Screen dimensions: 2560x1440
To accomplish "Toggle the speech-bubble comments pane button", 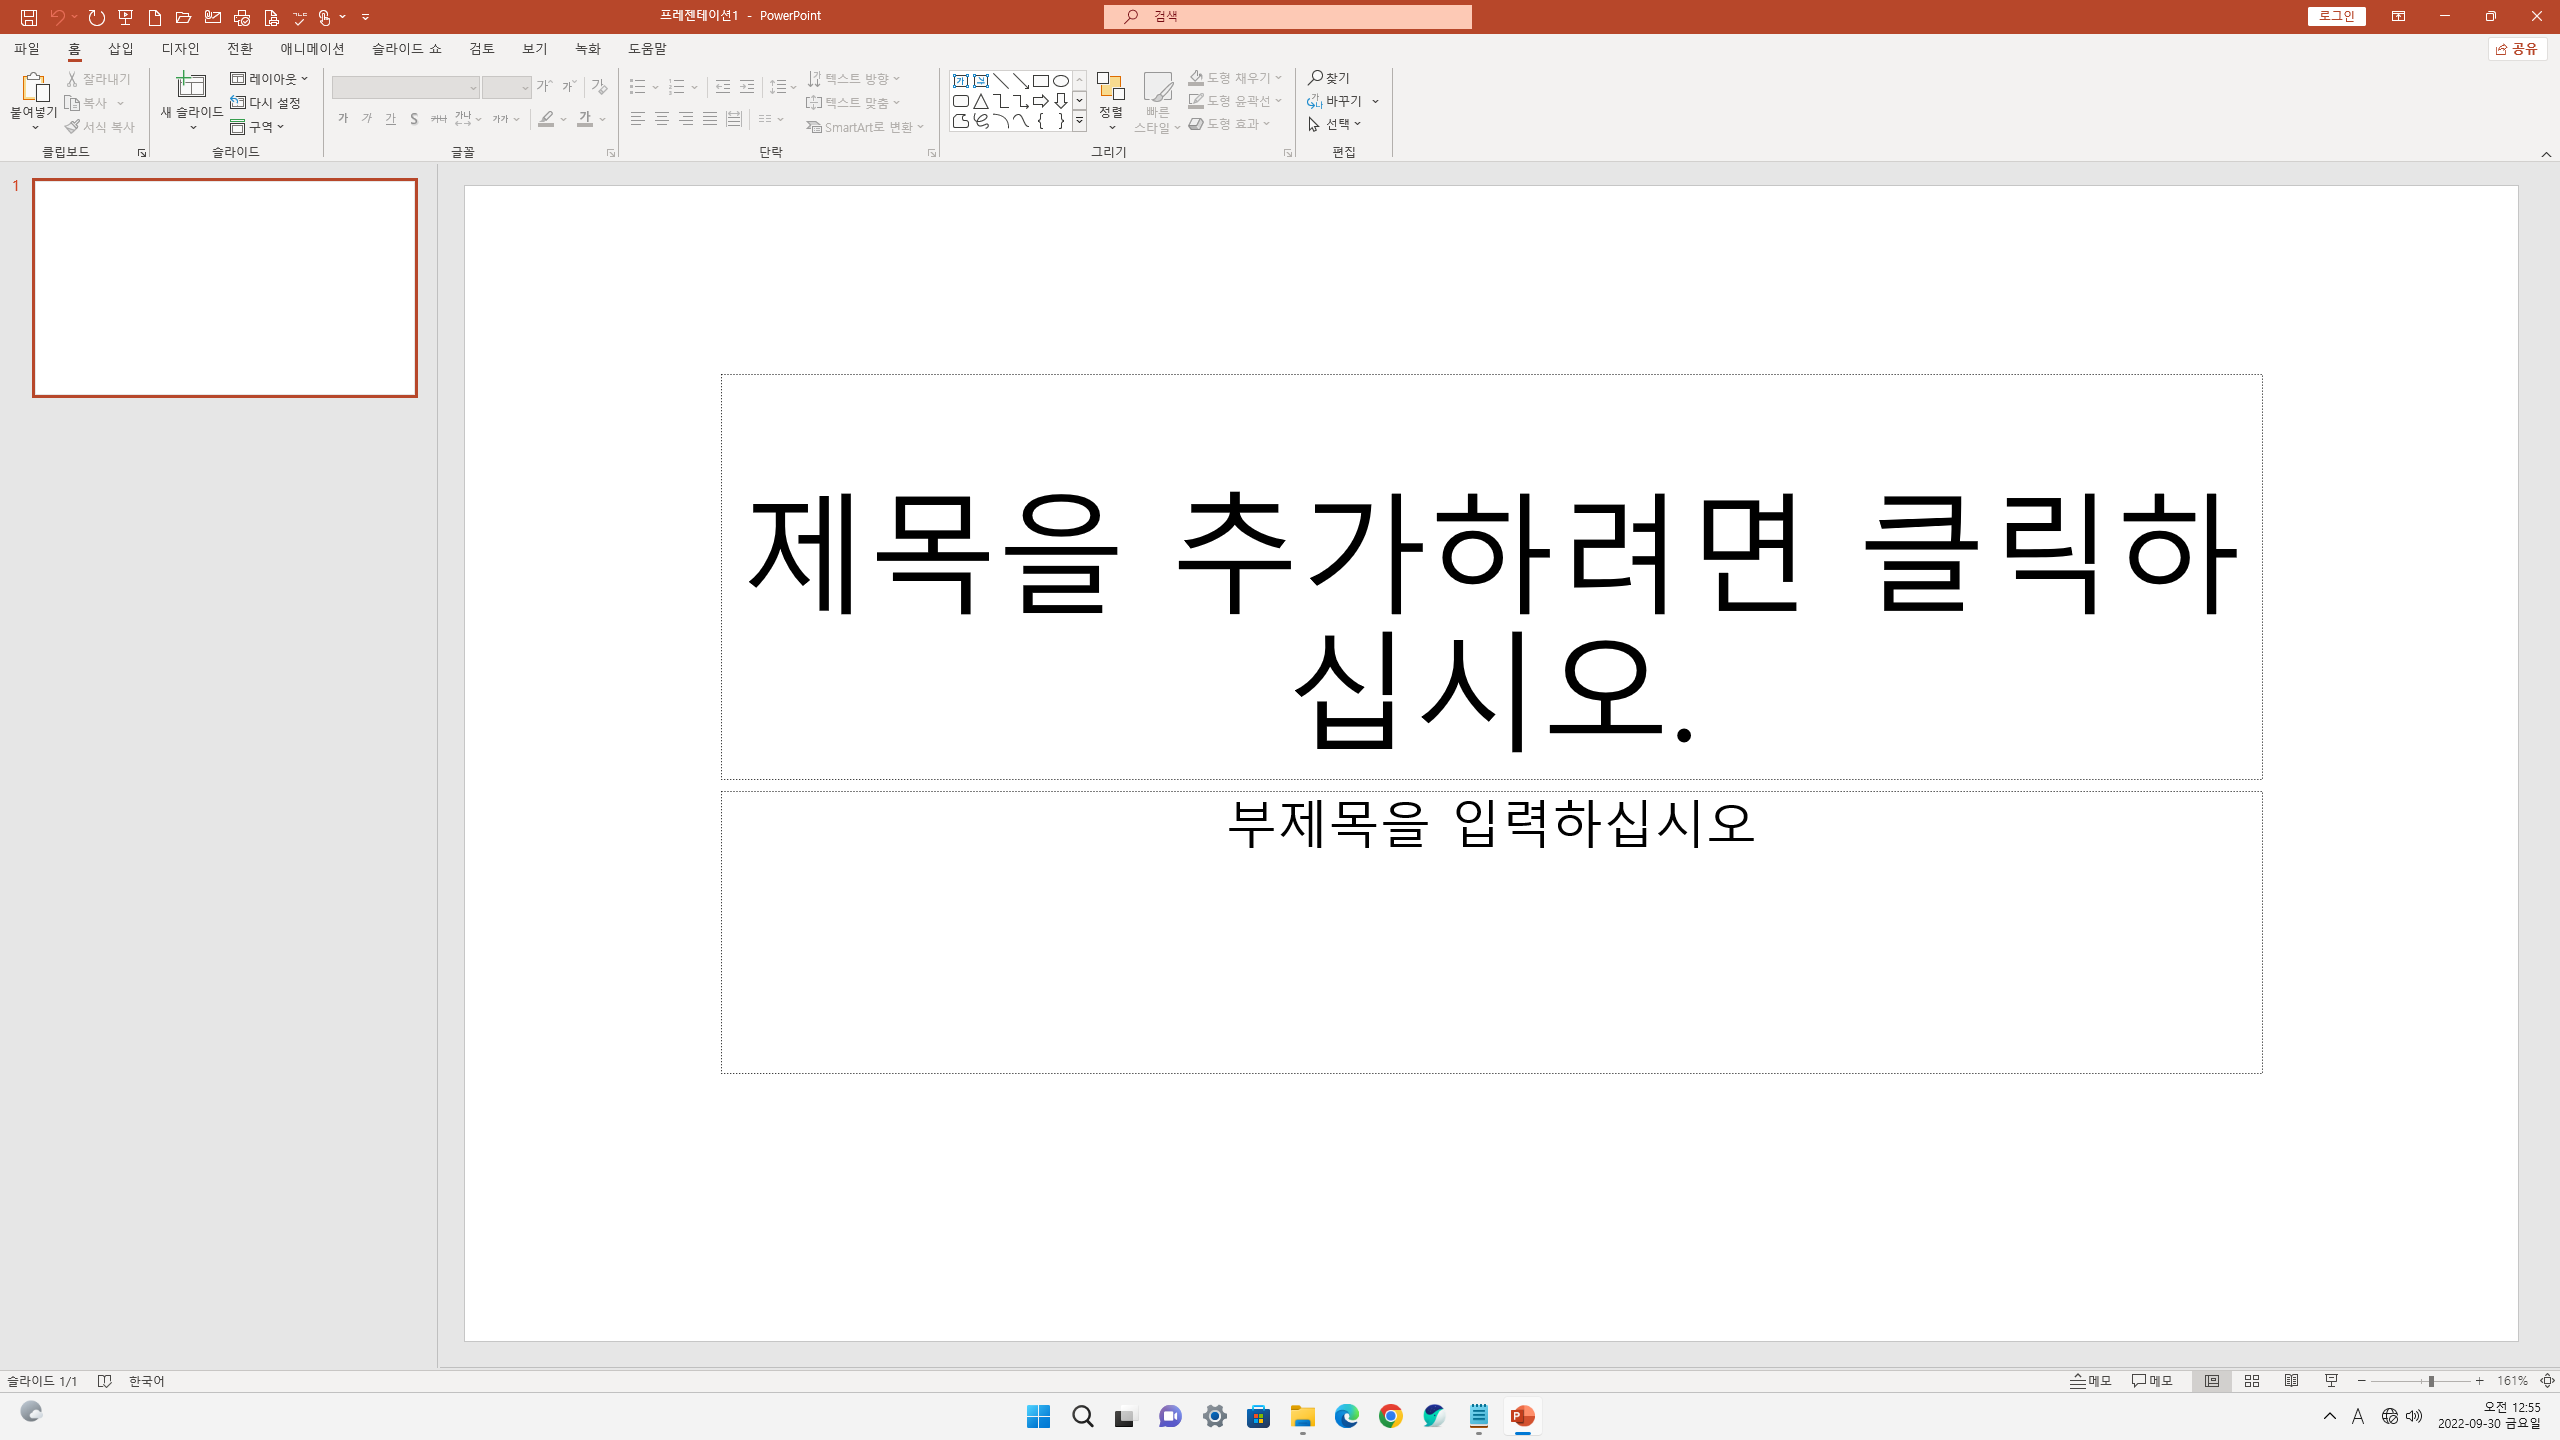I will click(2152, 1381).
